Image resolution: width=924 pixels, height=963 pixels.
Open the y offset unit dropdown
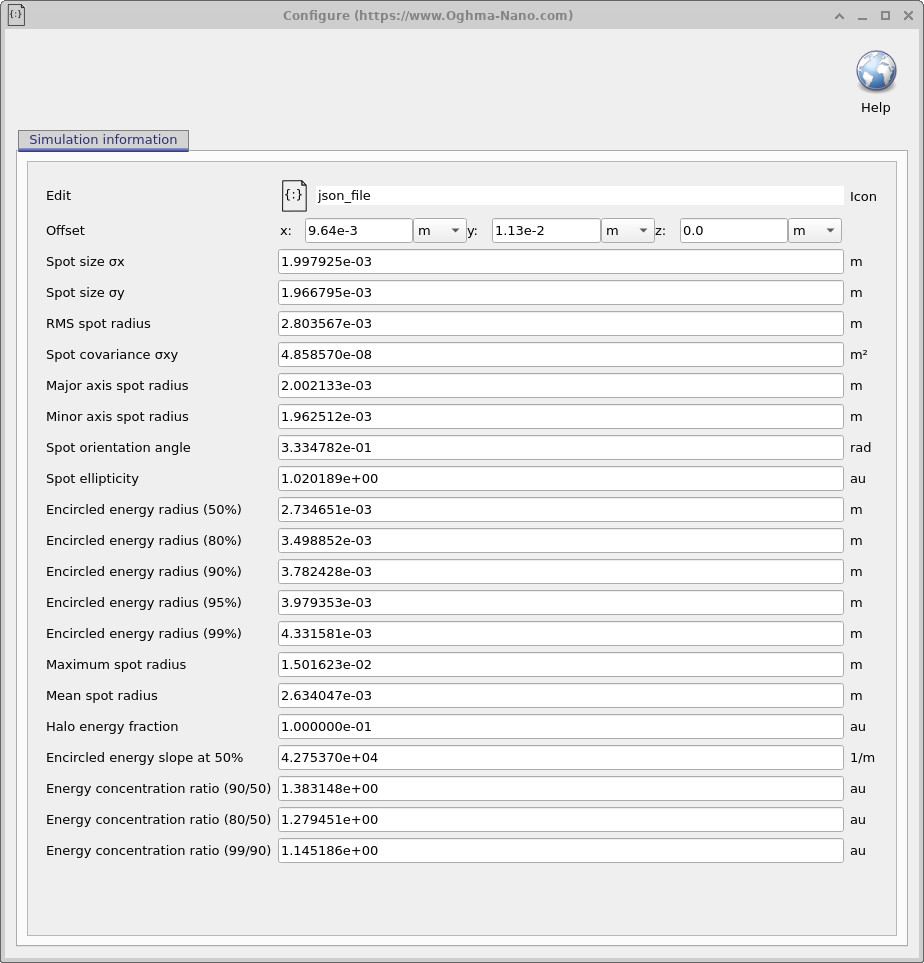pos(627,230)
